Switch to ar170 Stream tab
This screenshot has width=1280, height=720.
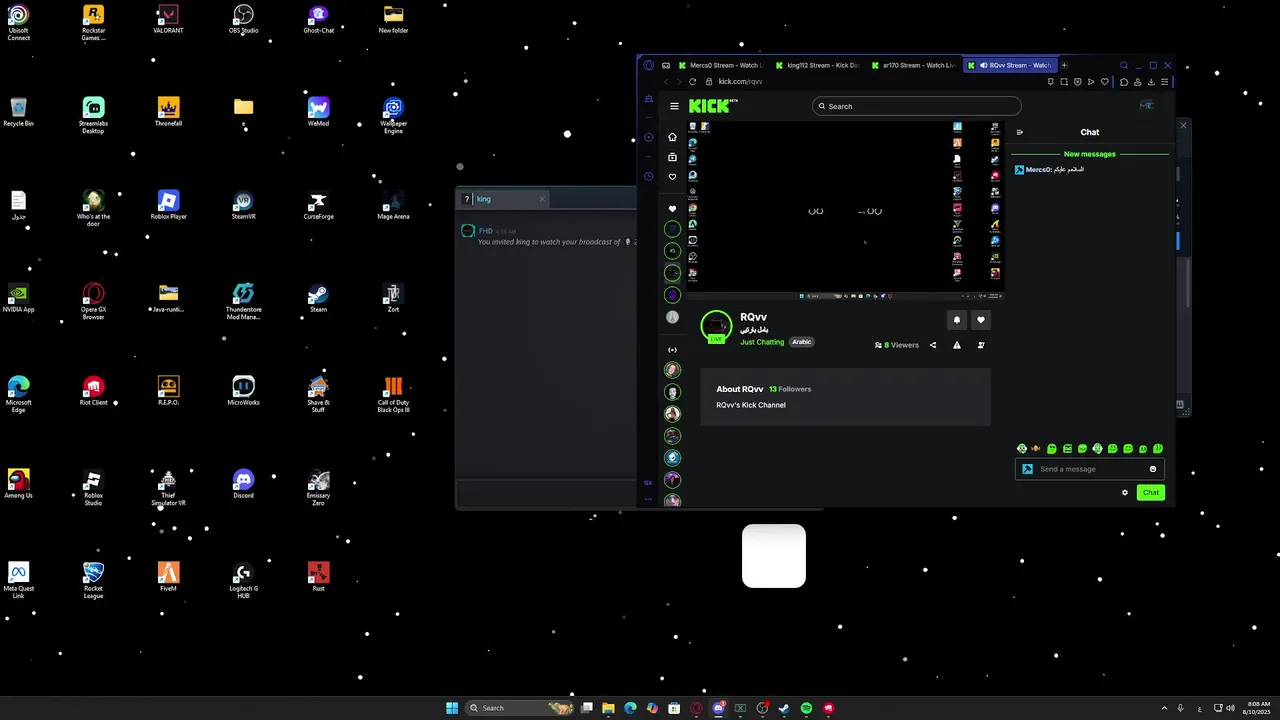pos(913,65)
